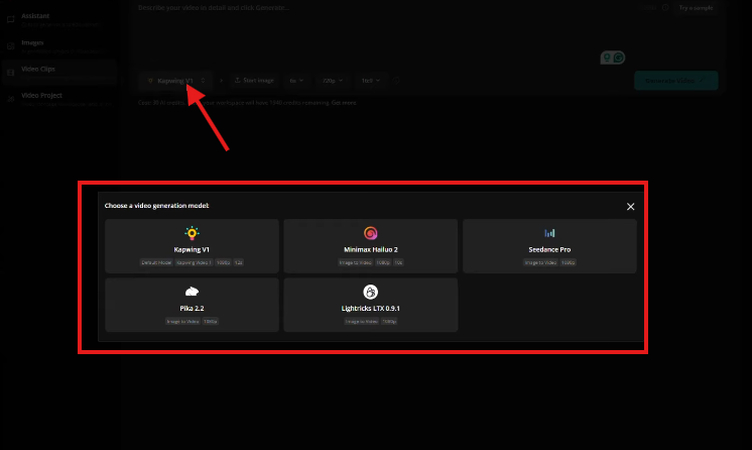
Task: Choose the Lightricks LTX 0.9.1 icon
Action: click(370, 291)
